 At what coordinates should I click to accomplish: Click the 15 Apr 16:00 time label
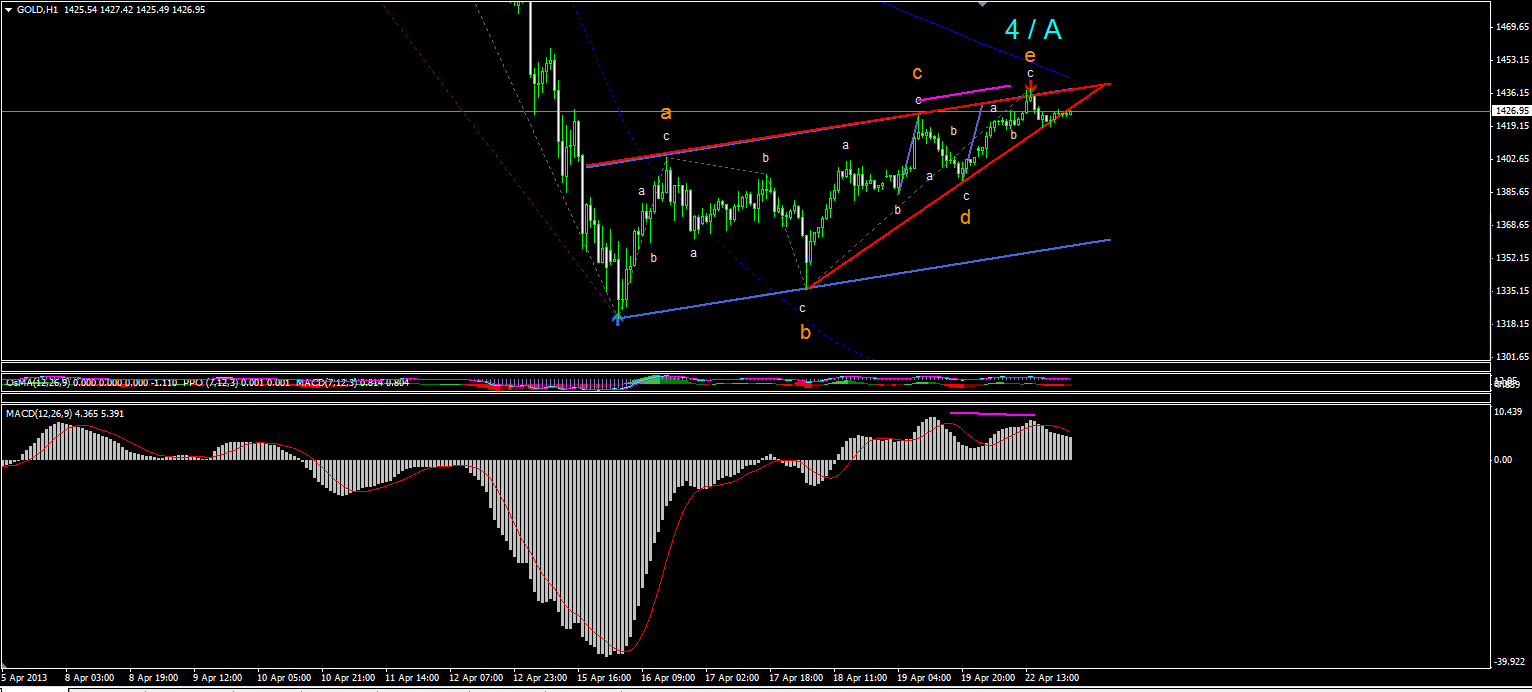(605, 678)
